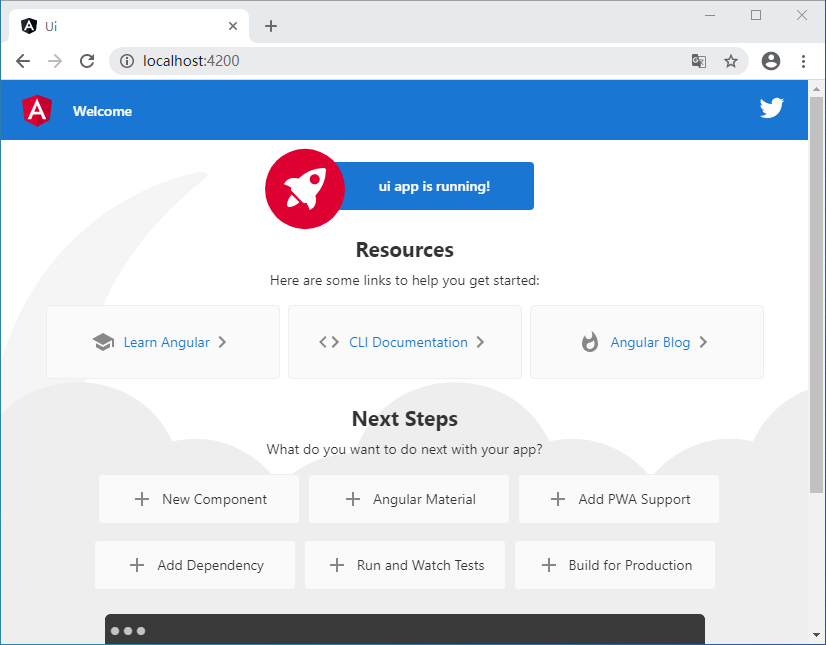This screenshot has height=645, width=826.
Task: Open the Chrome profile avatar icon
Action: coord(770,61)
